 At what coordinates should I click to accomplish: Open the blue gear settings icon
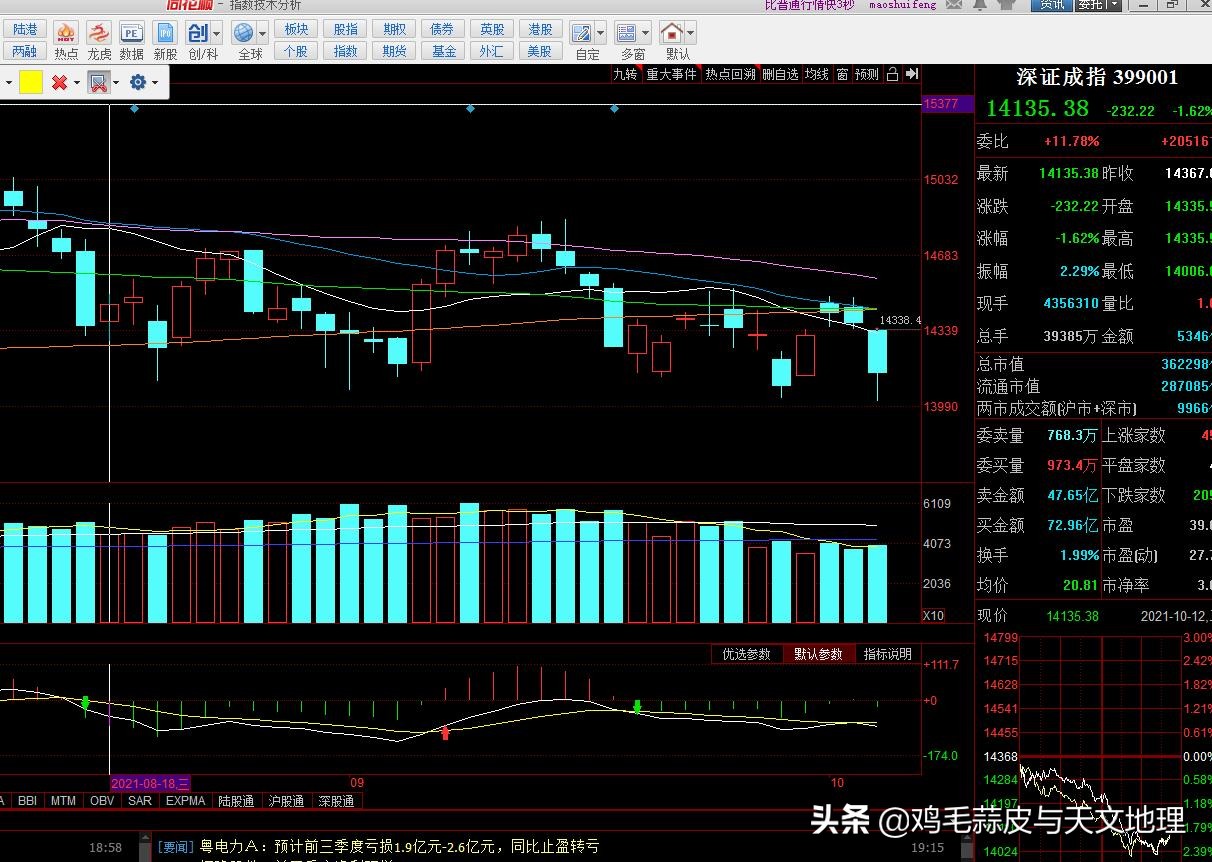(x=137, y=82)
